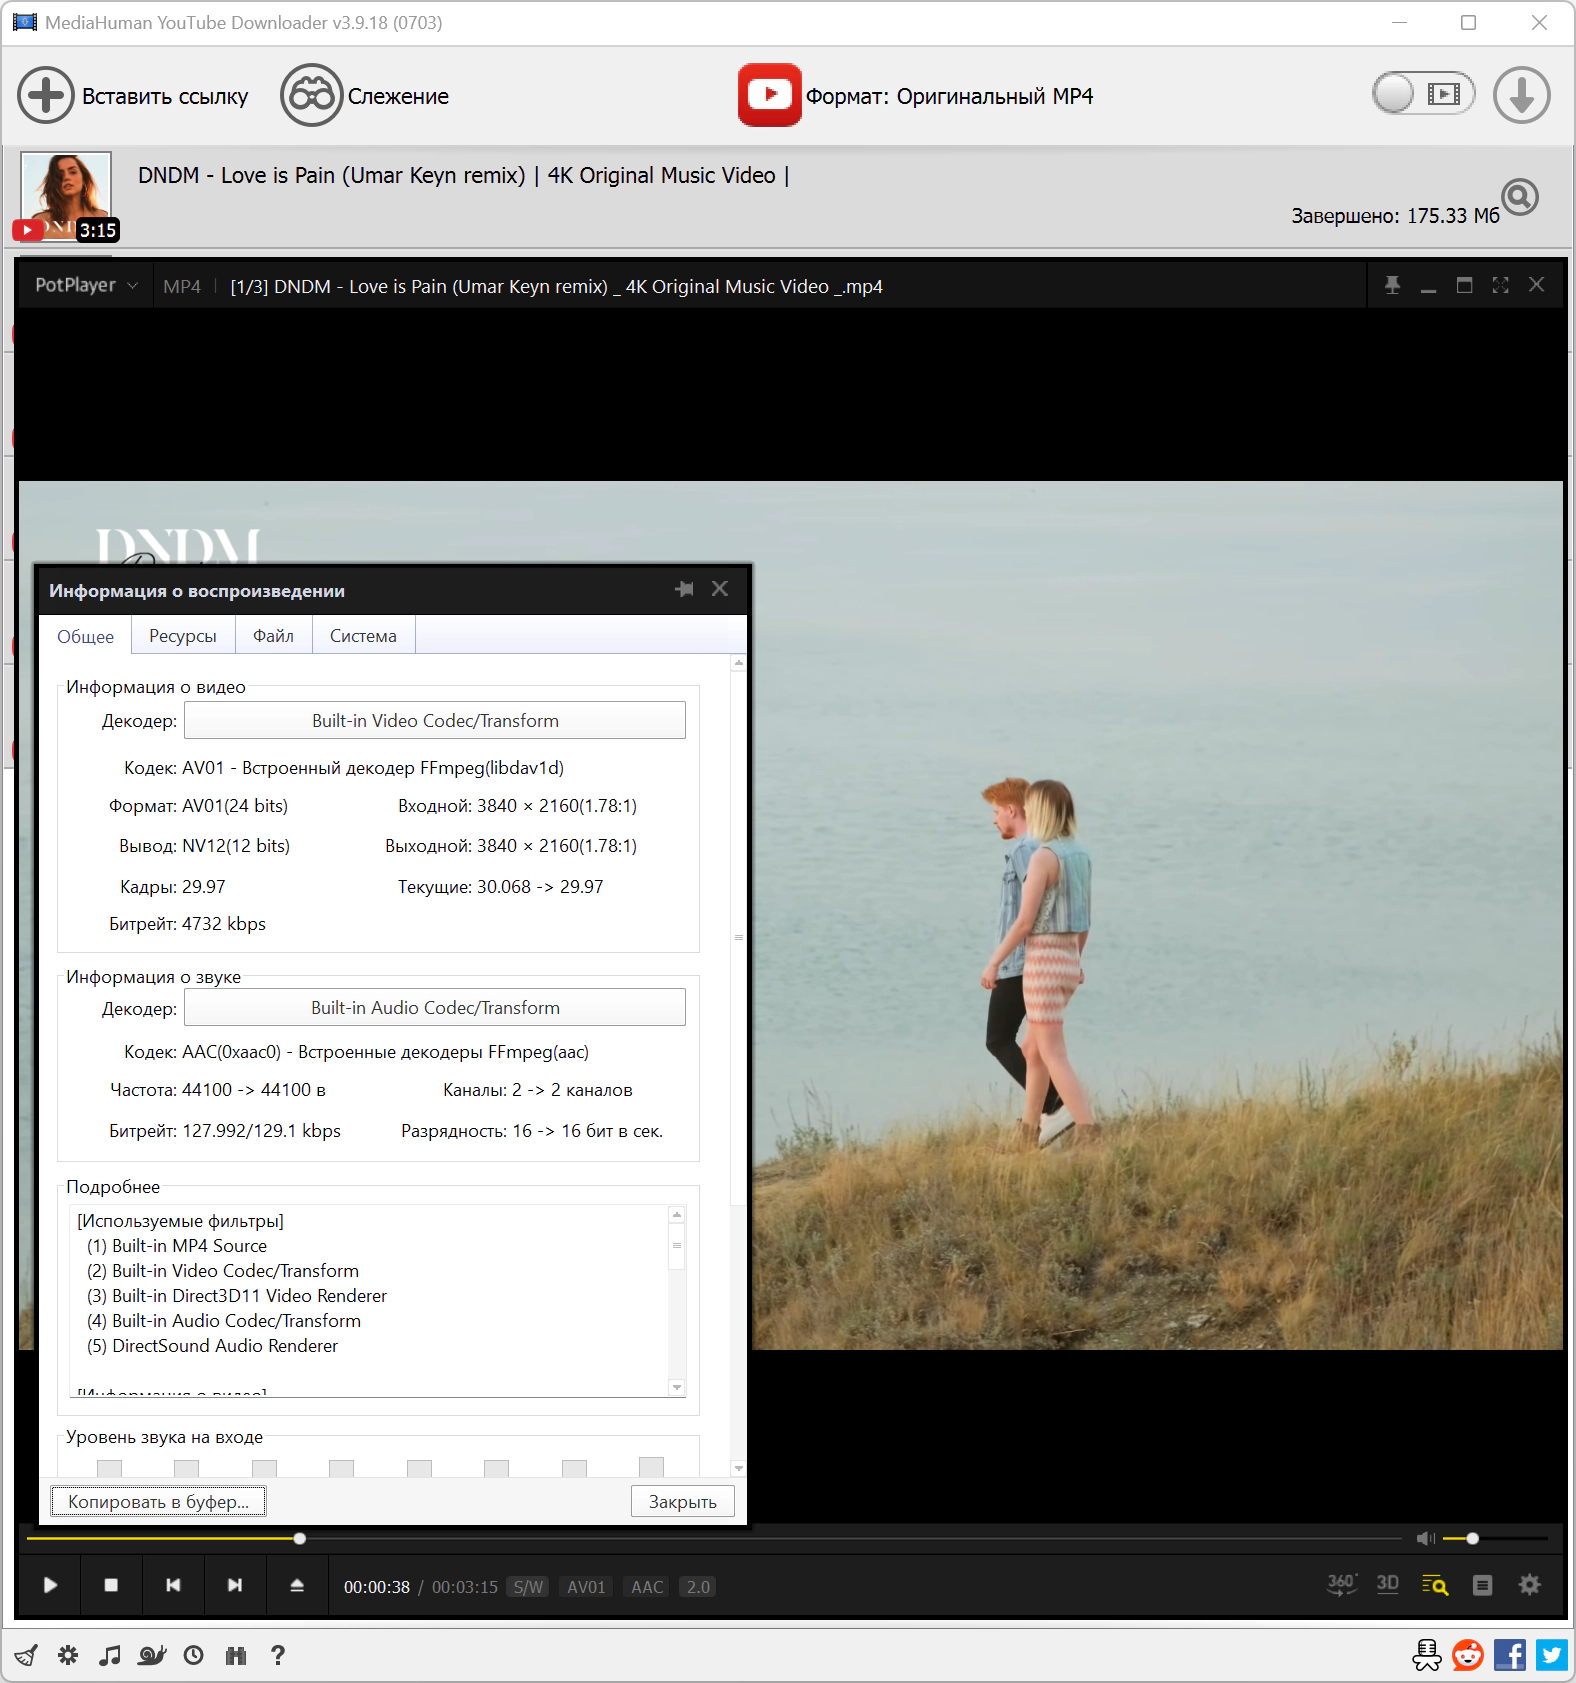1576x1683 pixels.
Task: Enable 360 degree video mode
Action: pos(1341,1585)
